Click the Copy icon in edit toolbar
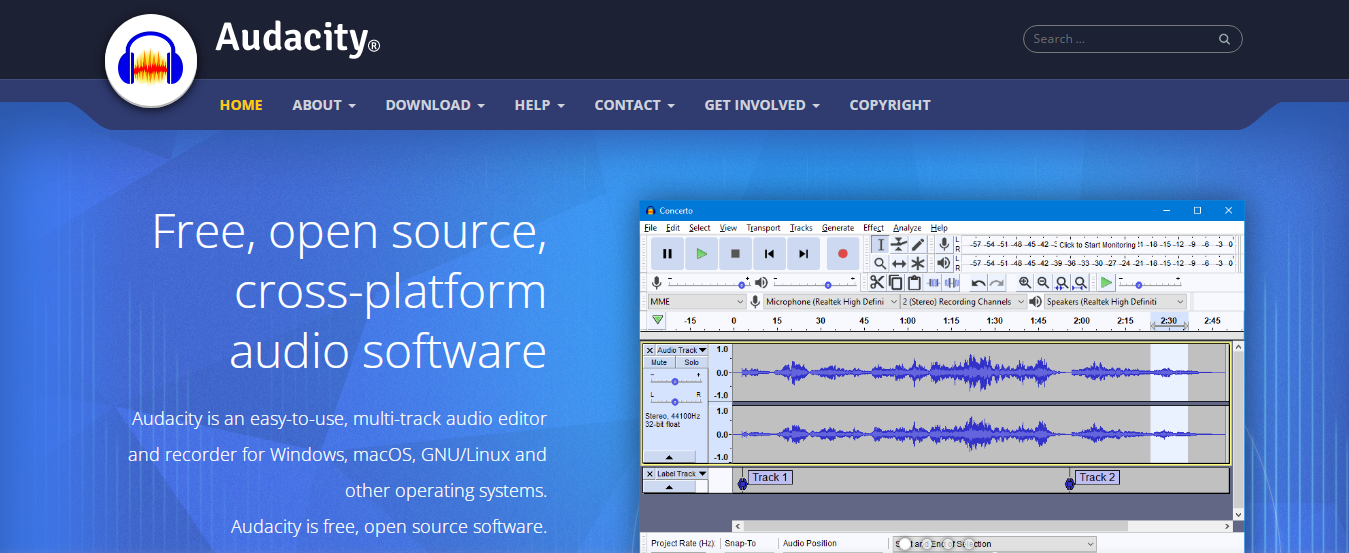The image size is (1349, 553). click(x=895, y=283)
